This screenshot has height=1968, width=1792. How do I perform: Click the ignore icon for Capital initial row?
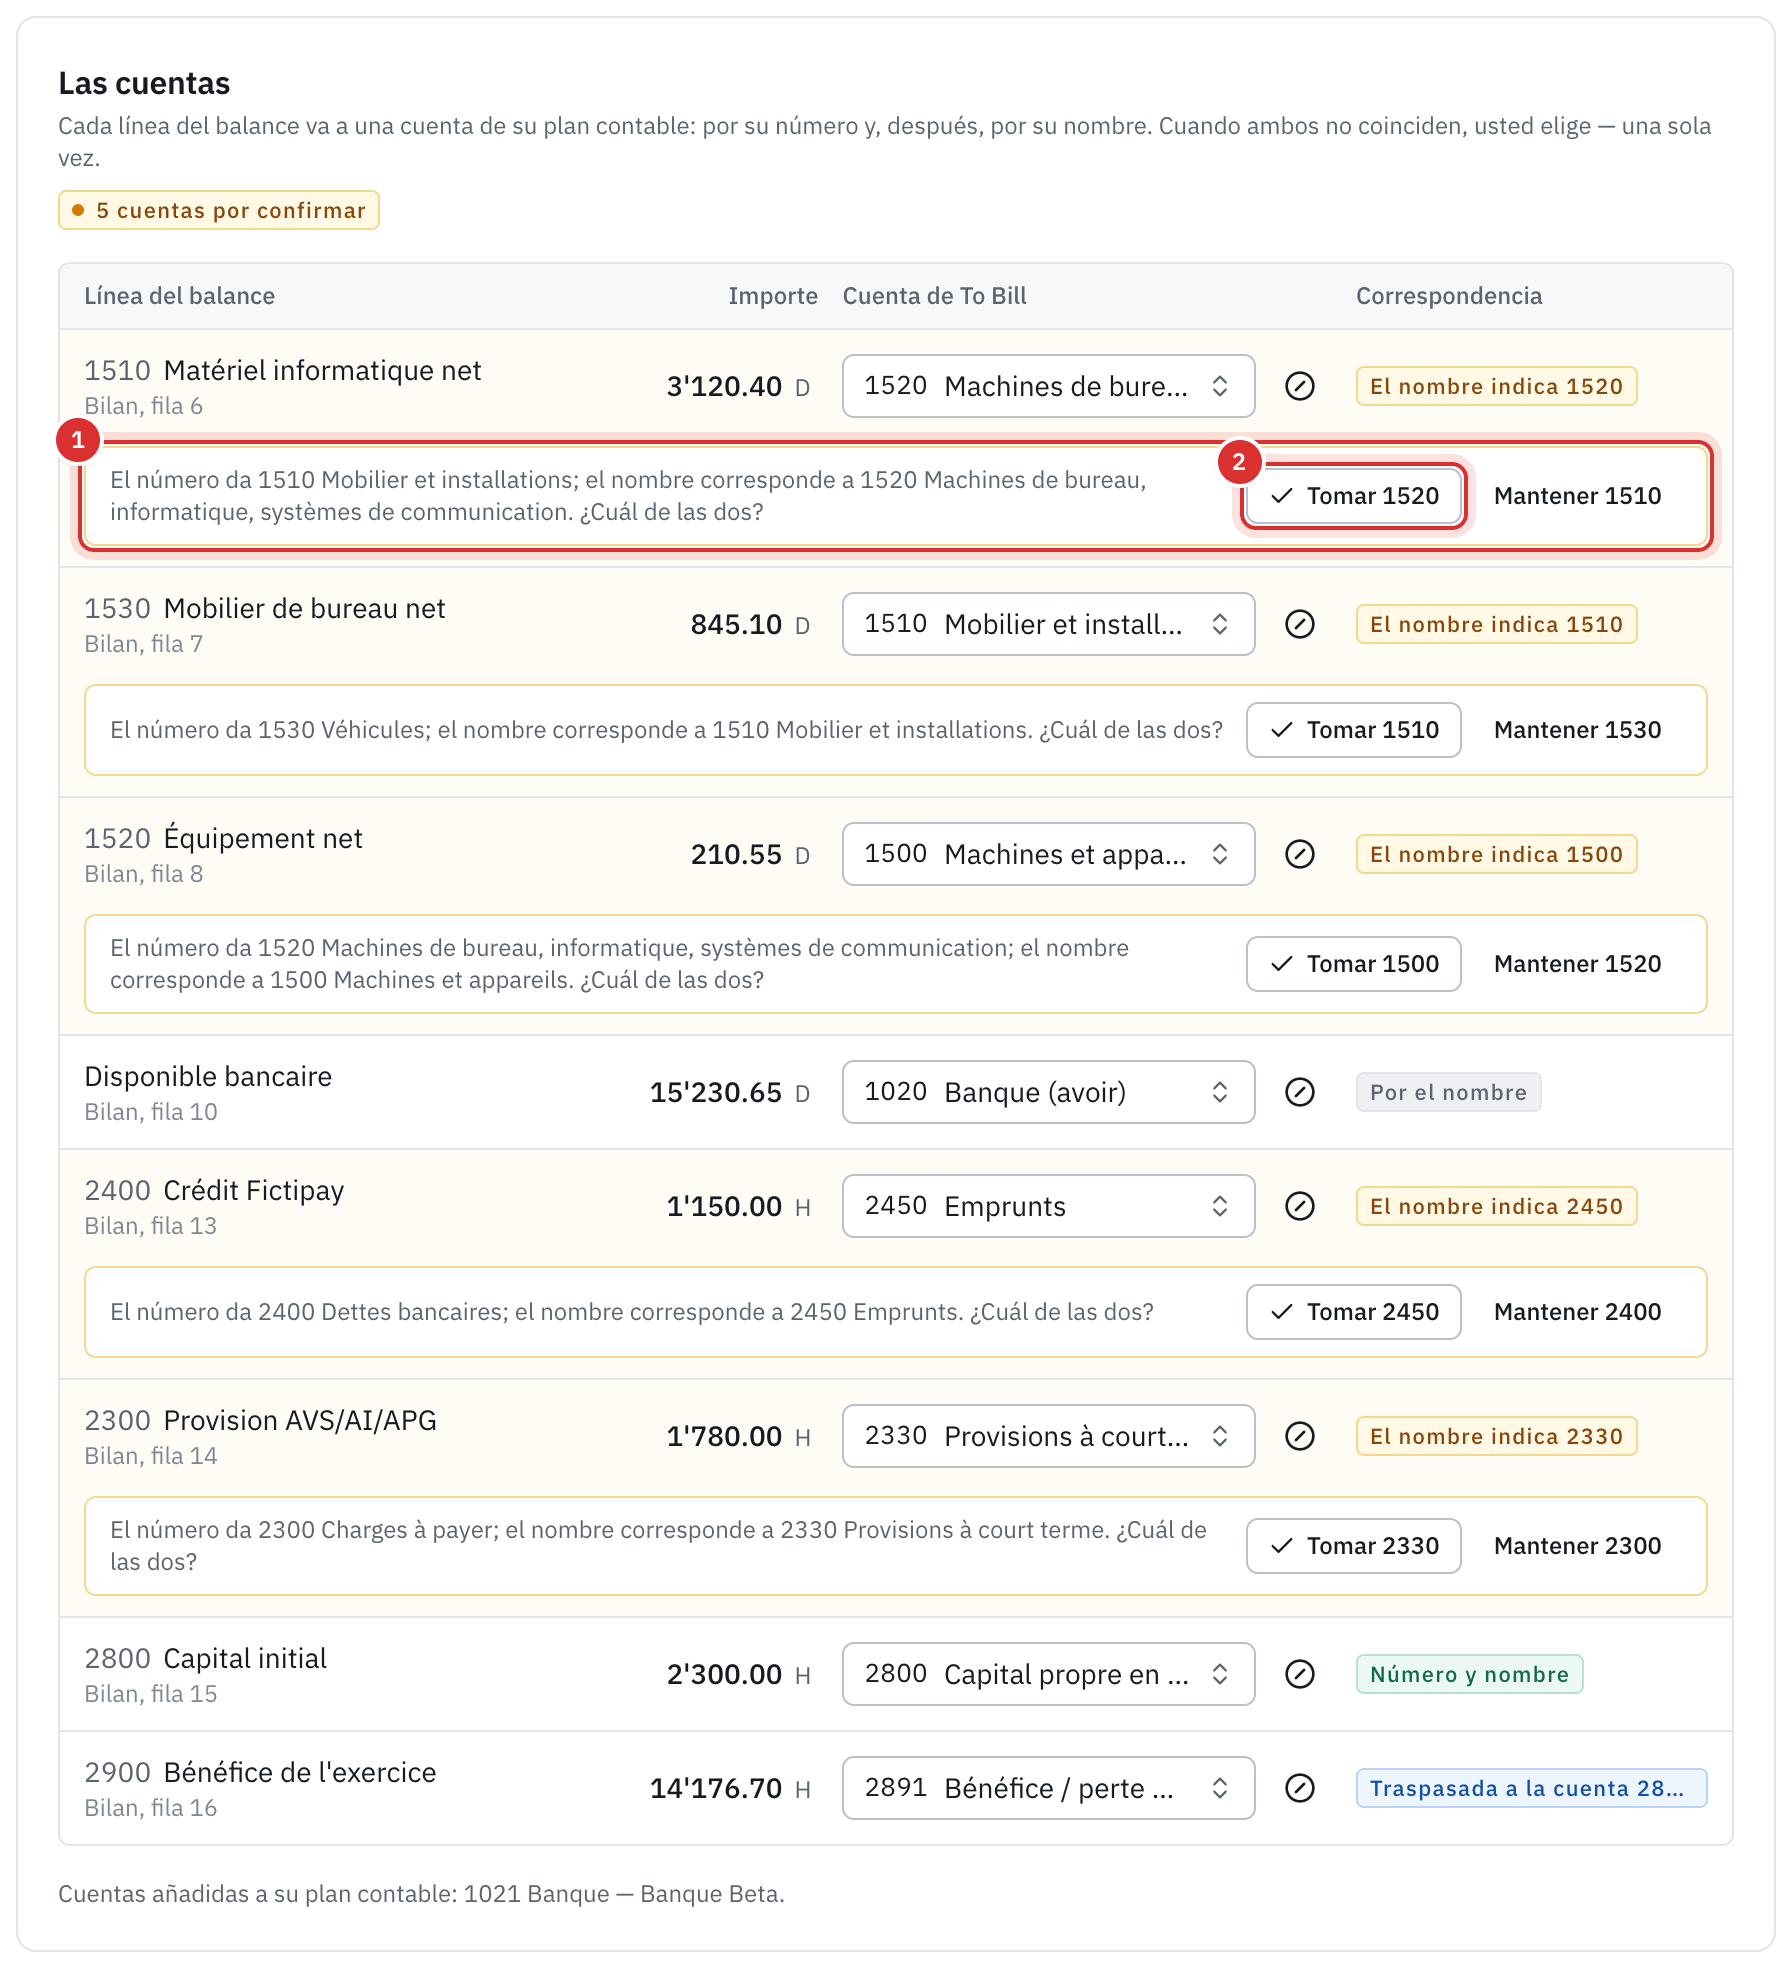[1299, 1674]
